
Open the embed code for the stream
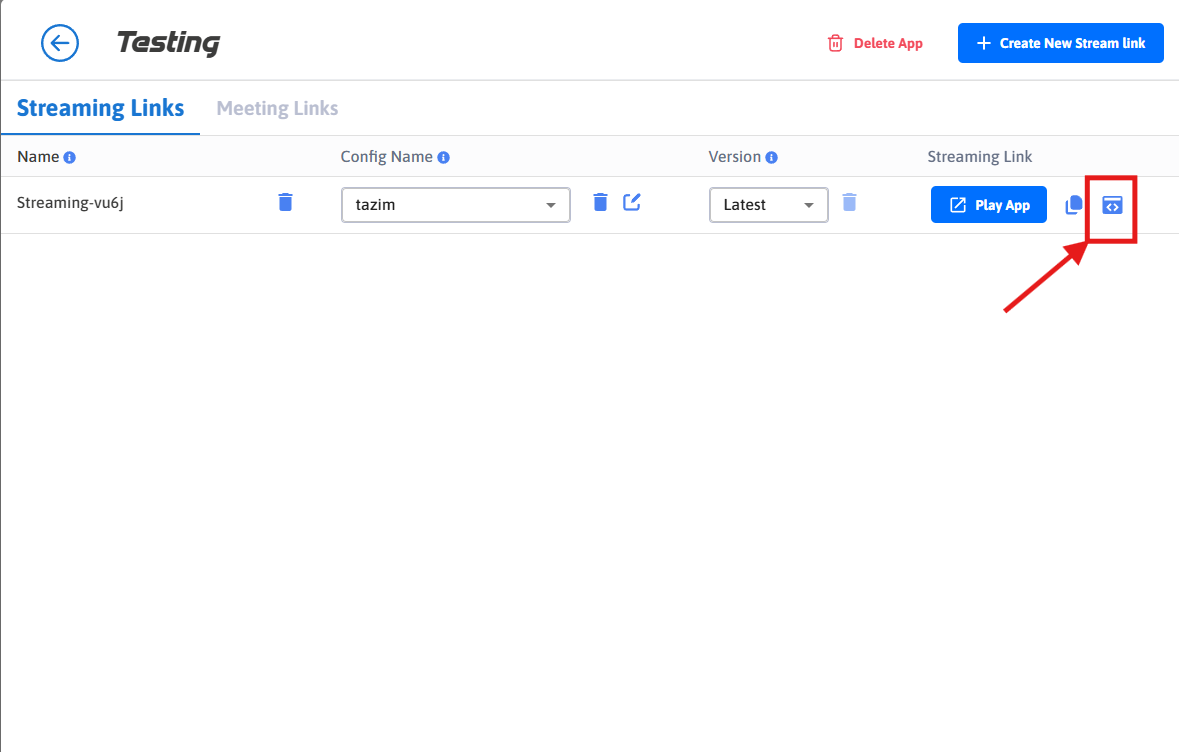tap(1112, 205)
